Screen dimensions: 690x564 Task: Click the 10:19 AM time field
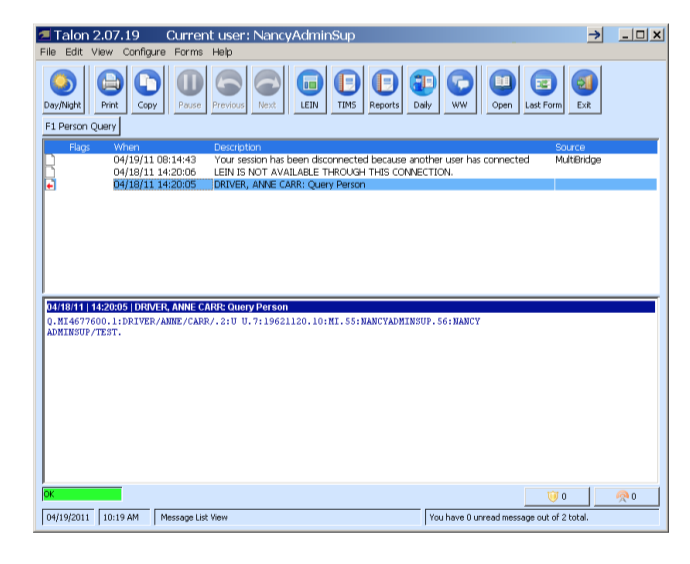click(x=124, y=518)
